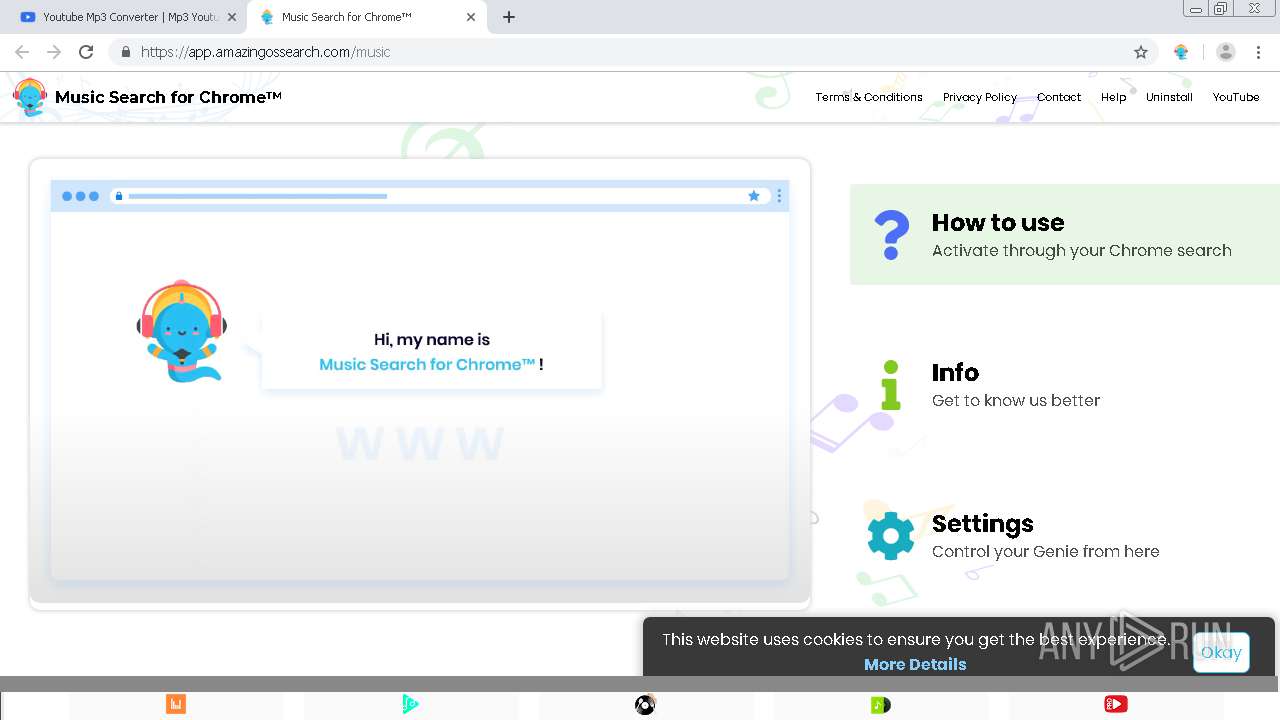Open the Help link
1280x720 pixels.
[1113, 97]
